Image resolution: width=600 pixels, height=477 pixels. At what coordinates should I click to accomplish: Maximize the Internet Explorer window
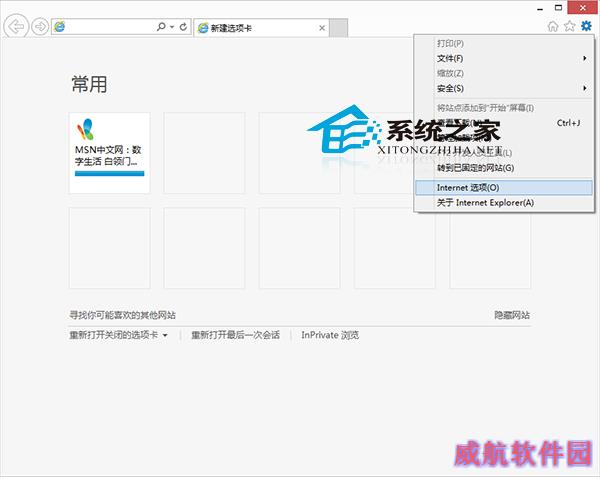[x=558, y=8]
